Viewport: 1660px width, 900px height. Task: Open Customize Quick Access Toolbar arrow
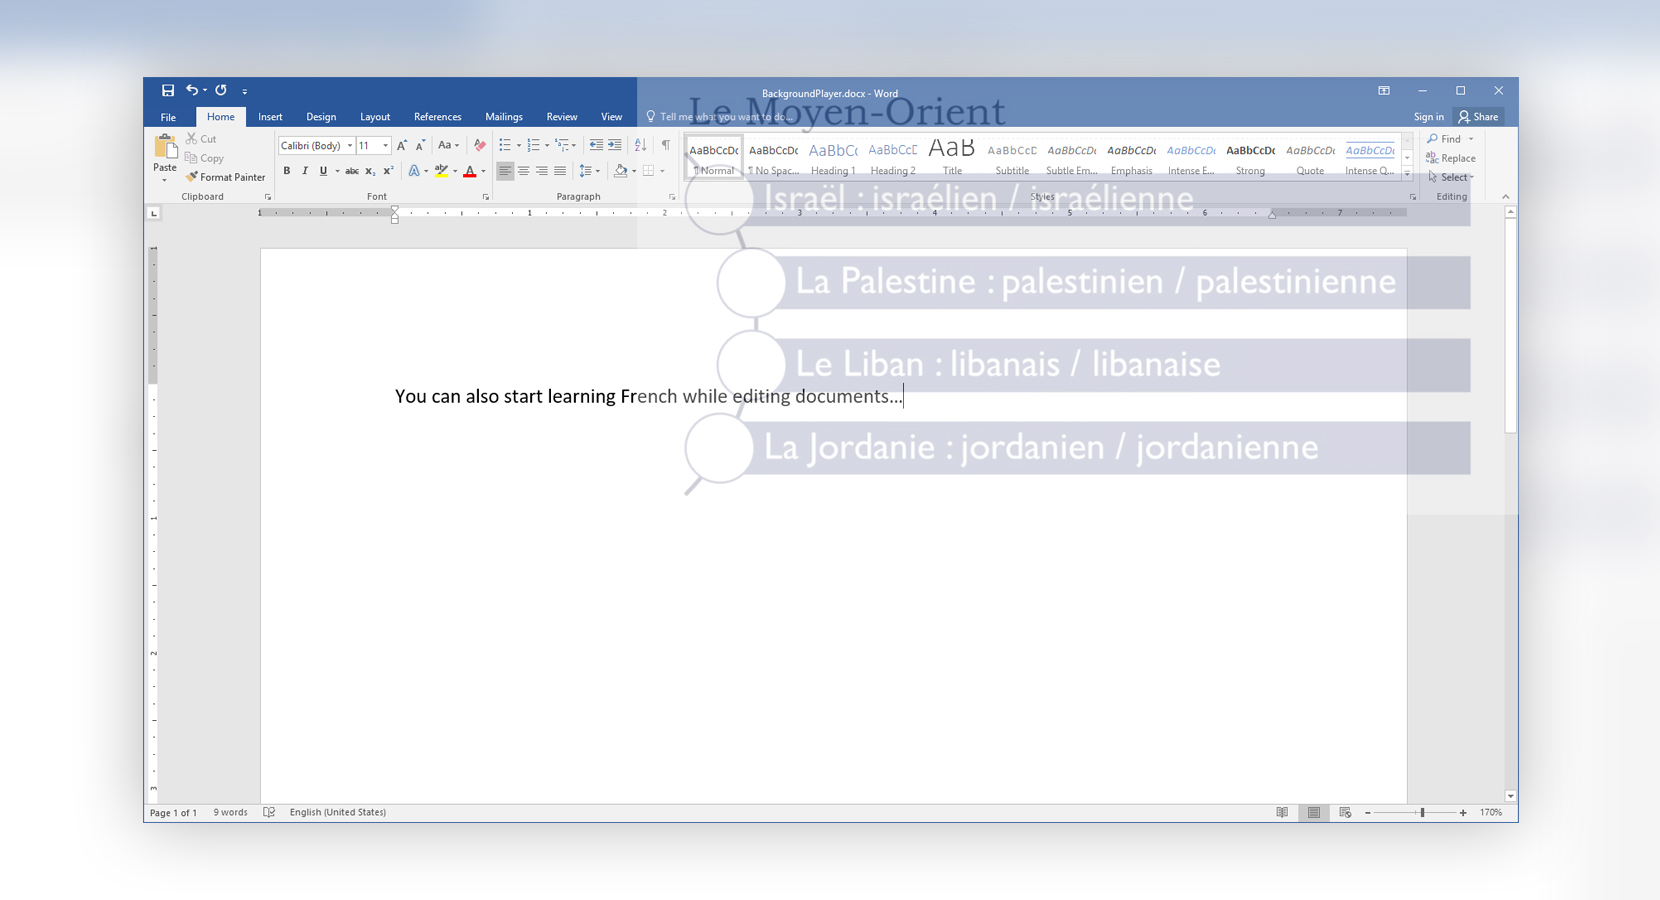coord(245,91)
